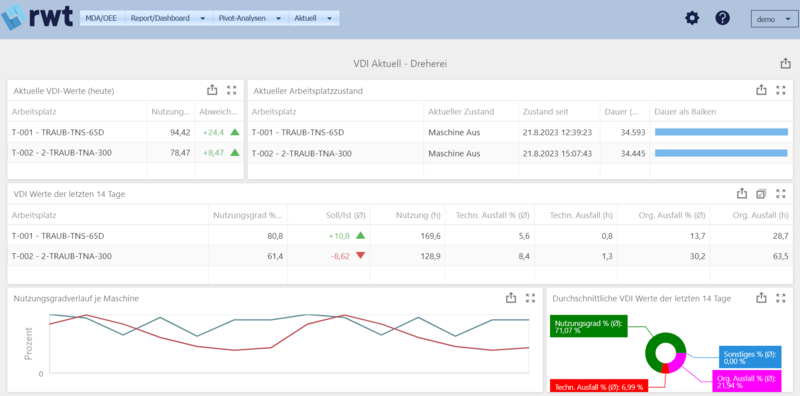Click the rwt logo
This screenshot has width=800, height=396.
(x=36, y=17)
